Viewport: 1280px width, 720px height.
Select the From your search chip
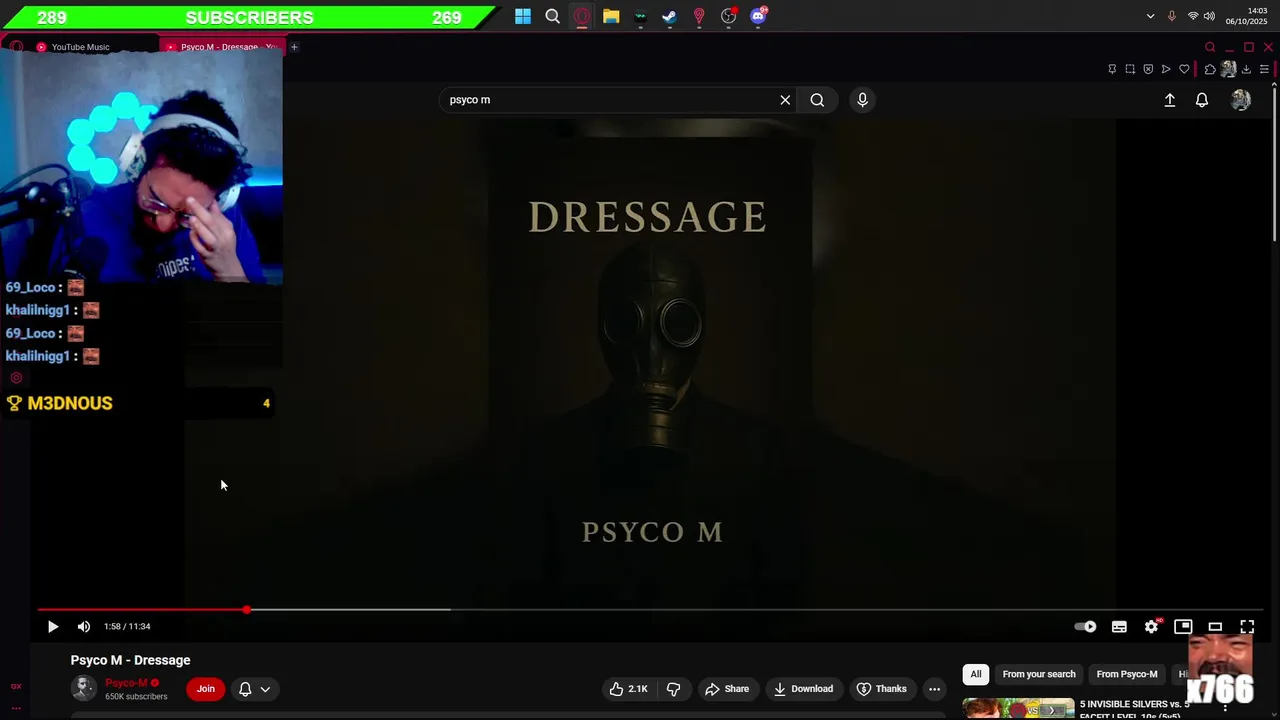[x=1039, y=674]
